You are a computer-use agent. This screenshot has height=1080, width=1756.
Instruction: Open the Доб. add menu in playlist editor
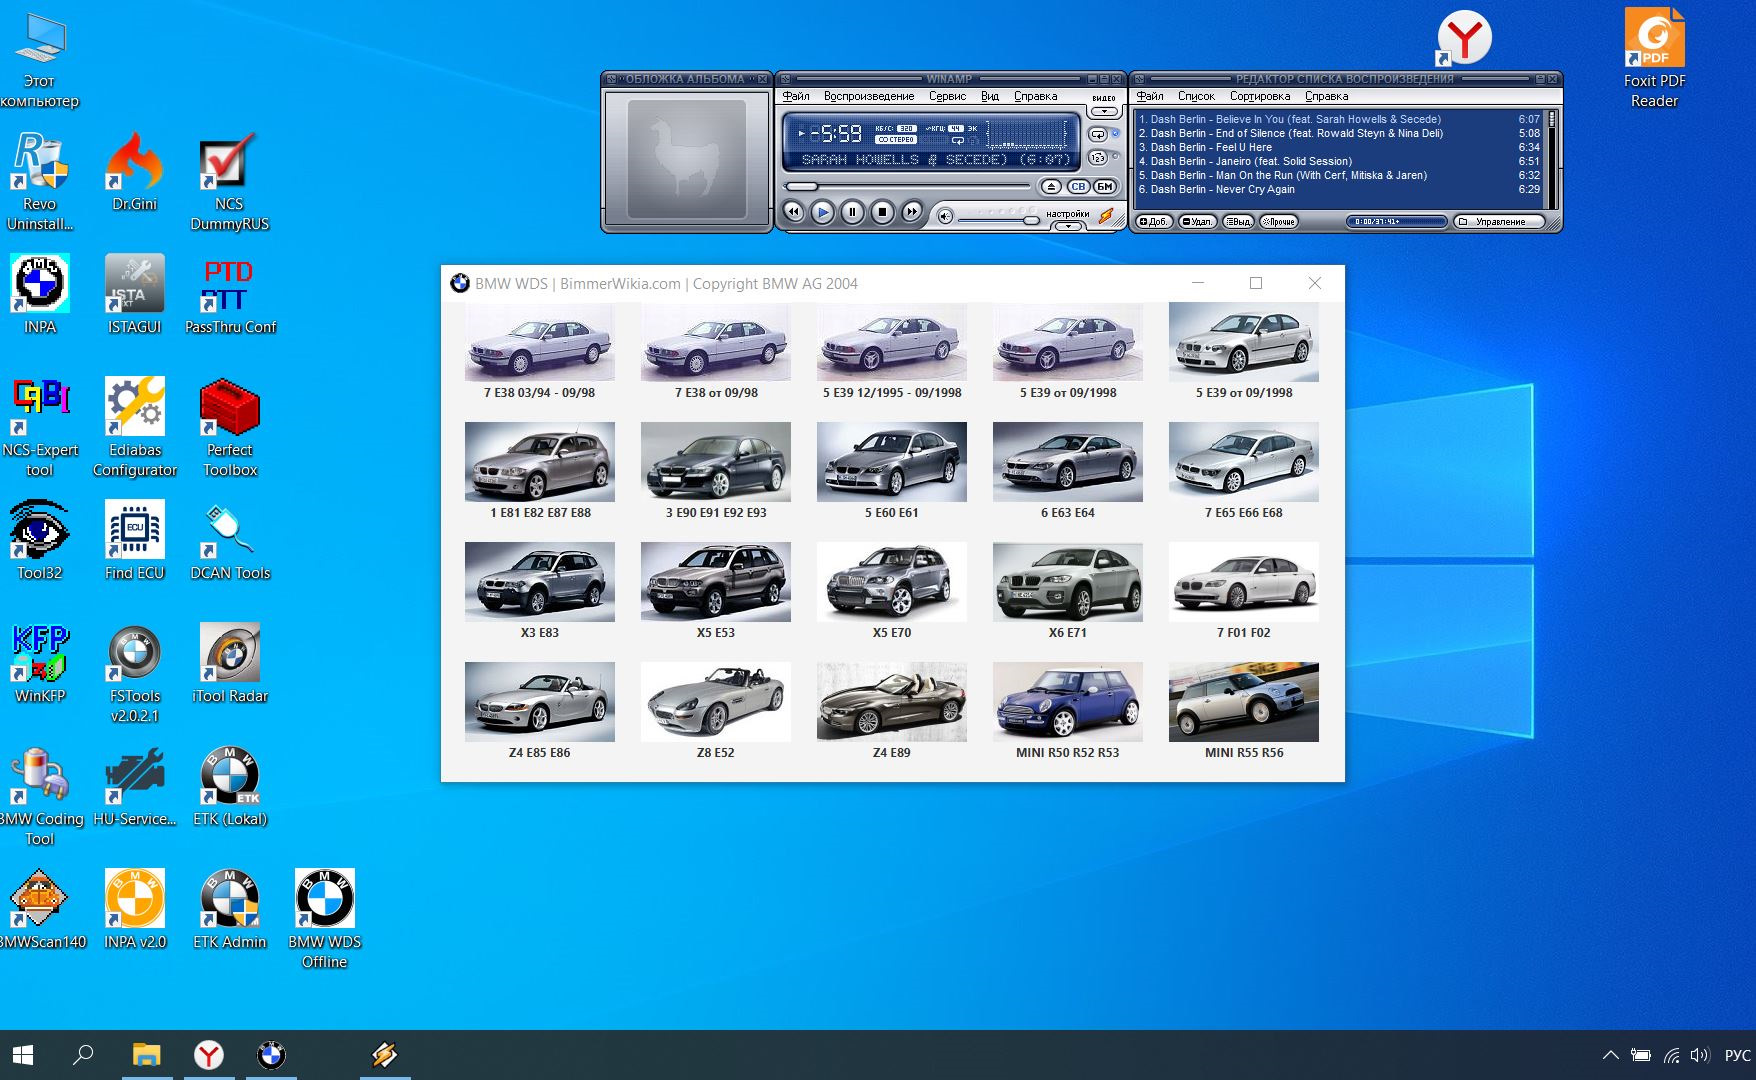click(1155, 222)
